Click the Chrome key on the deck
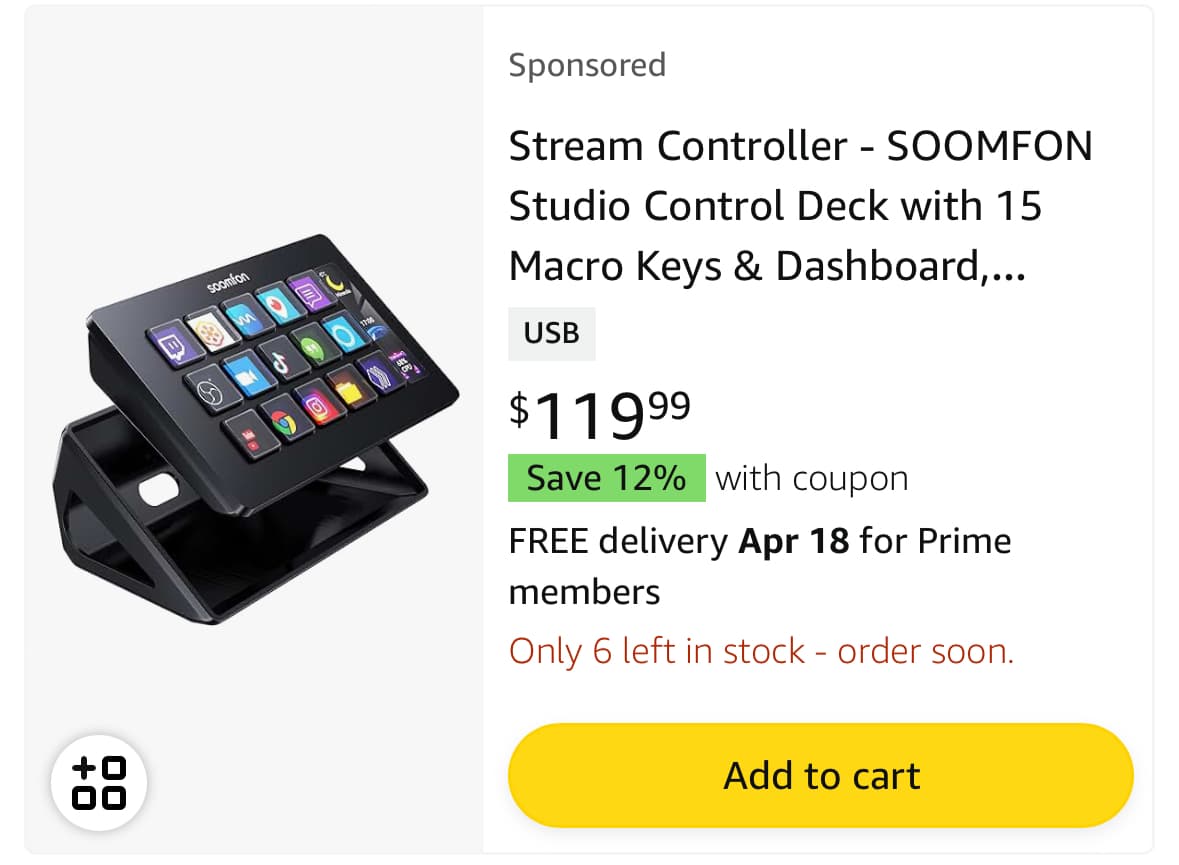1179x865 pixels. (x=284, y=423)
